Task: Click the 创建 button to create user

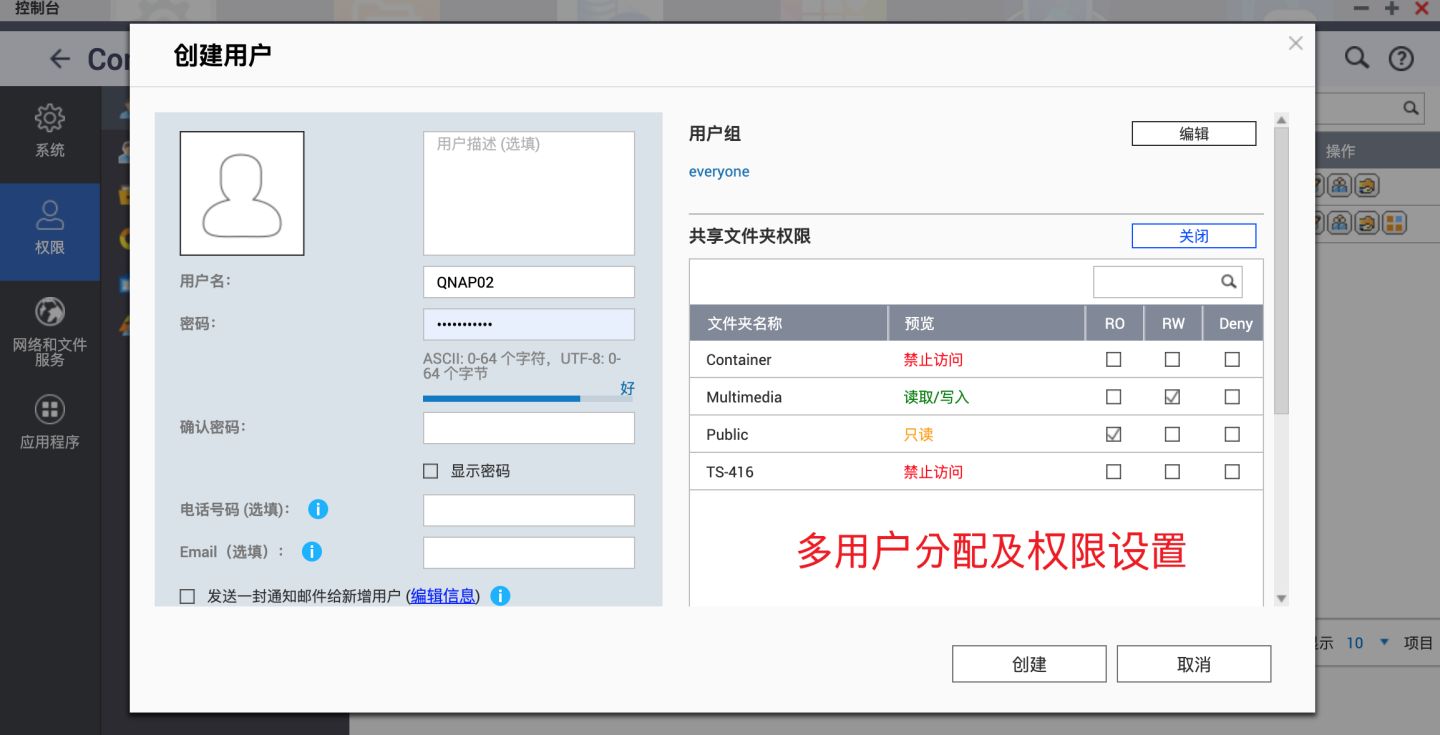Action: point(1029,663)
